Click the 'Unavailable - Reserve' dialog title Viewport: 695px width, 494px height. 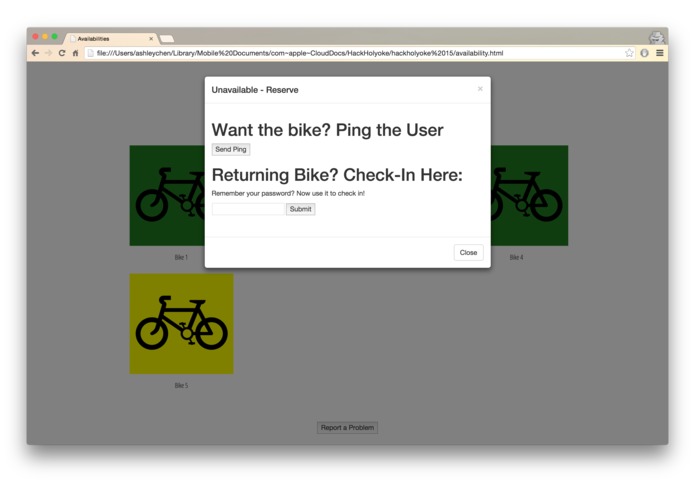point(255,90)
